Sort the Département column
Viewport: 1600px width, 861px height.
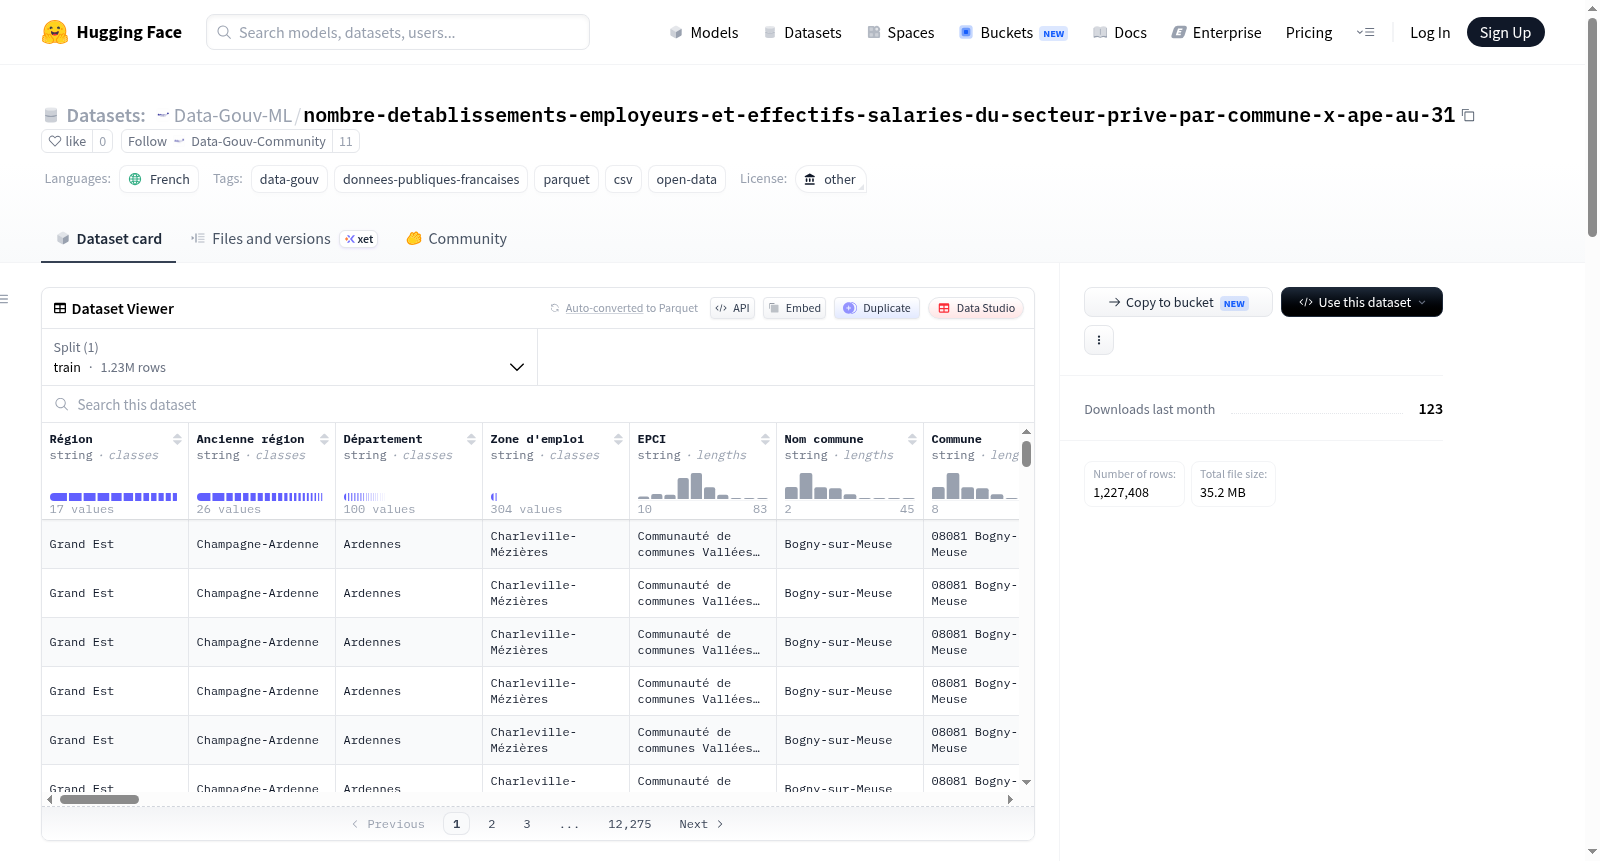pos(471,439)
